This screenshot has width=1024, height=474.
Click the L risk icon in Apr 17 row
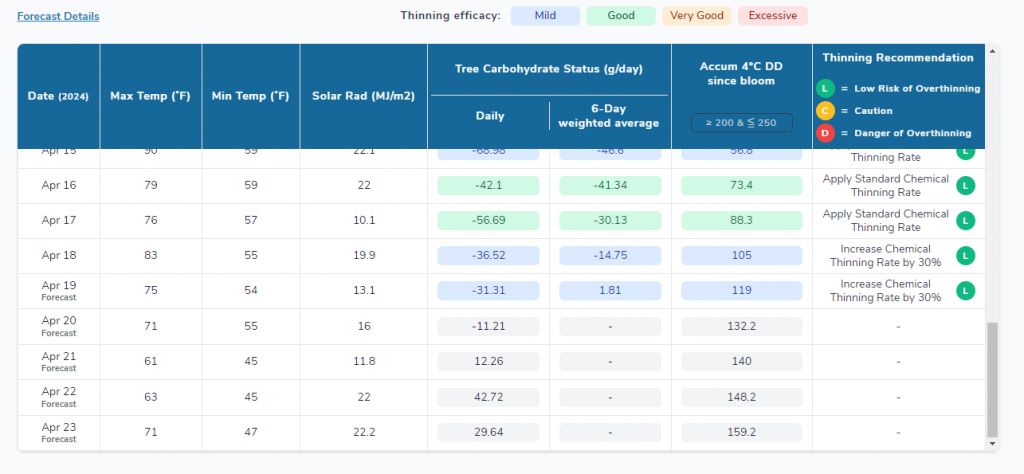pyautogui.click(x=965, y=220)
